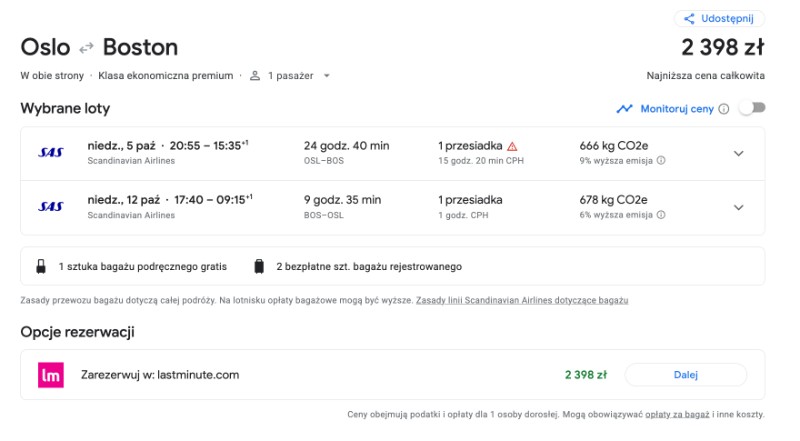
Task: Click the 1 pasażer label
Action: 291,76
